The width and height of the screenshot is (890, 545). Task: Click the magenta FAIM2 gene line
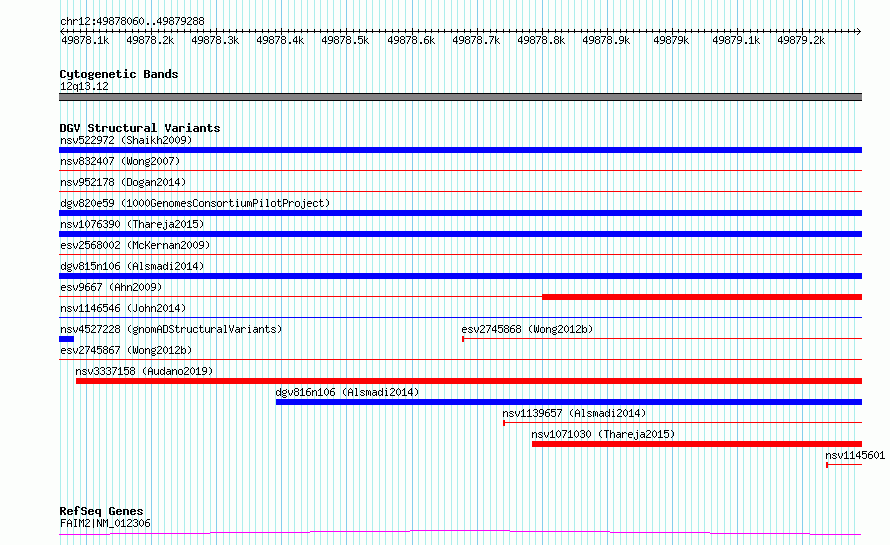[x=460, y=533]
